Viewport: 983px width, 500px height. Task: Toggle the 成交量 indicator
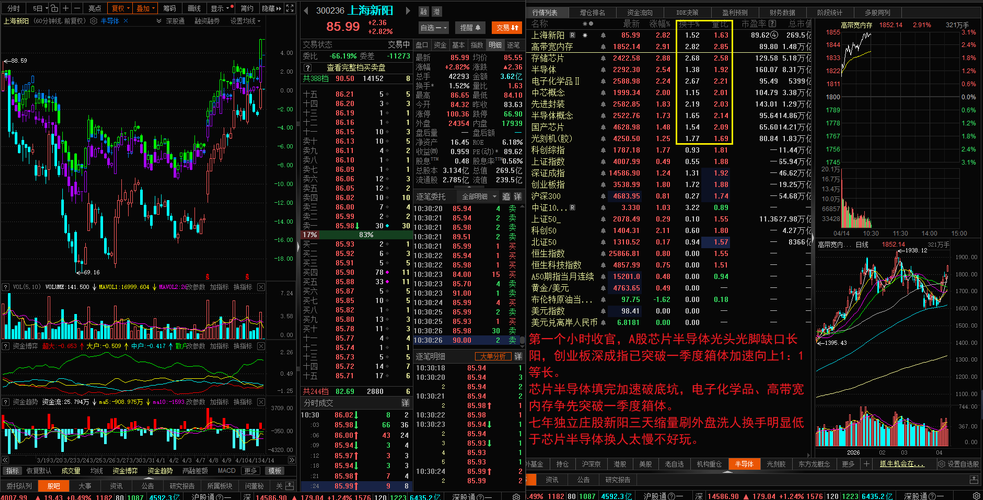click(71, 471)
